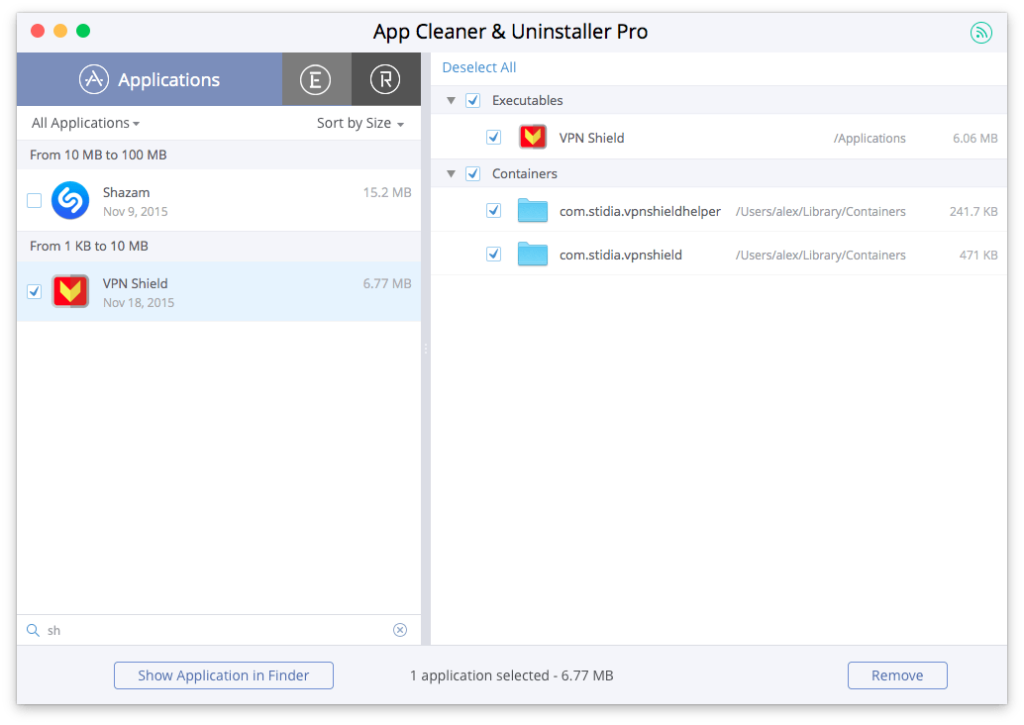Untick the VPN Shield application checkbox

click(x=34, y=291)
